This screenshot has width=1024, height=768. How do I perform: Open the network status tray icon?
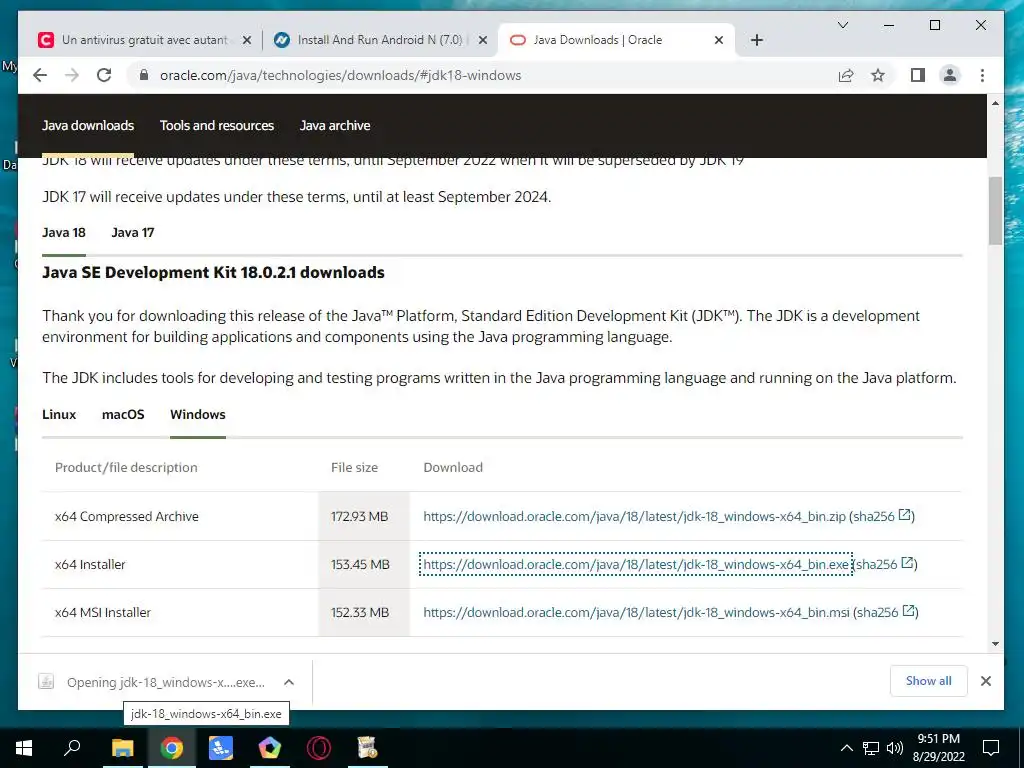(871, 748)
